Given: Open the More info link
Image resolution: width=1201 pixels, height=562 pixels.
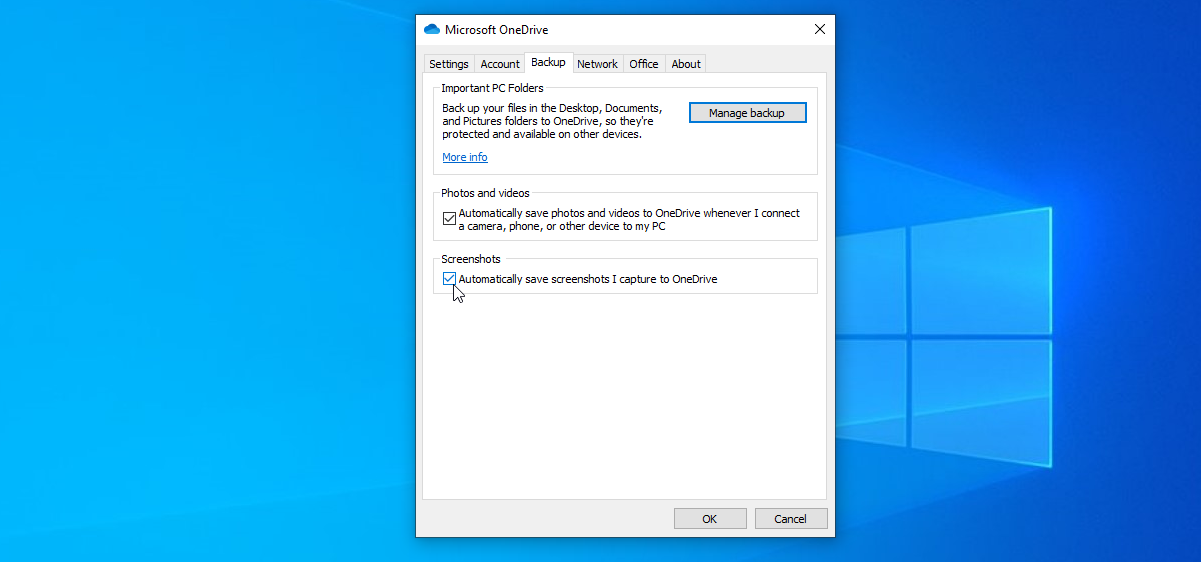Looking at the screenshot, I should coord(465,157).
